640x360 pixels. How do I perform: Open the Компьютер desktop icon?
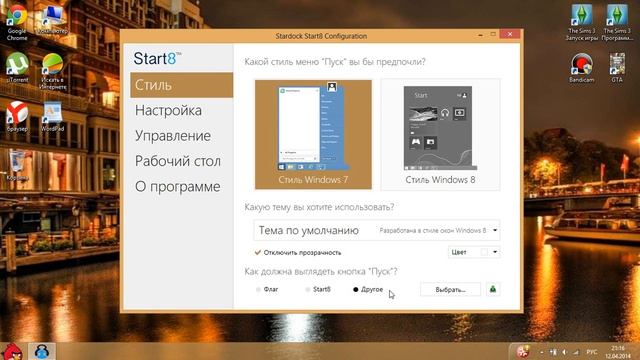(x=52, y=20)
